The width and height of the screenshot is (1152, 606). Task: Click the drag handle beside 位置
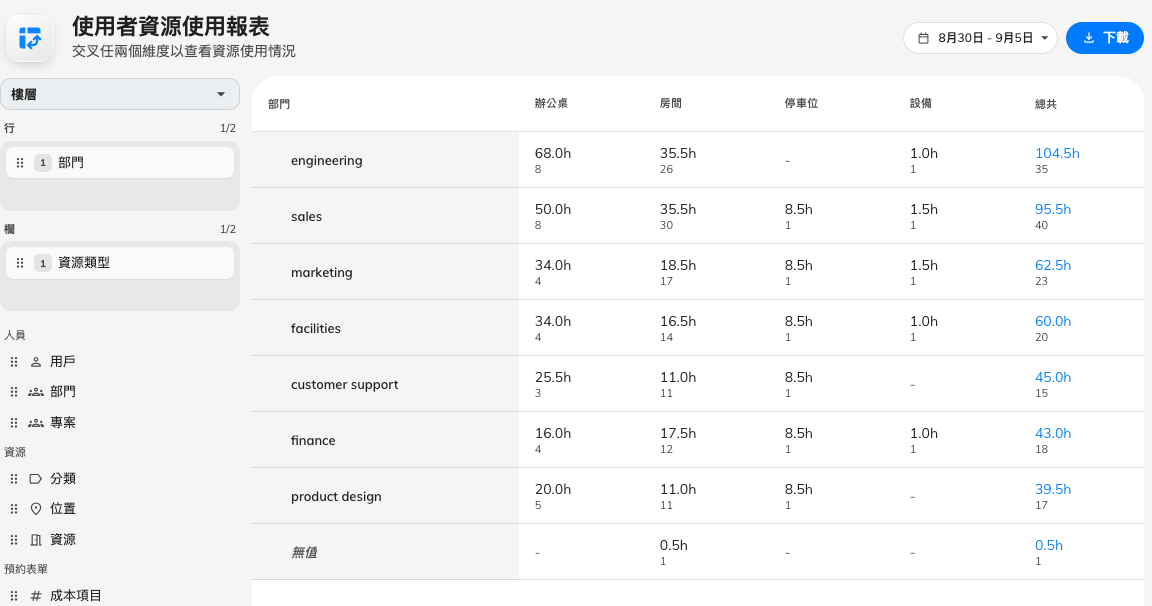14,509
